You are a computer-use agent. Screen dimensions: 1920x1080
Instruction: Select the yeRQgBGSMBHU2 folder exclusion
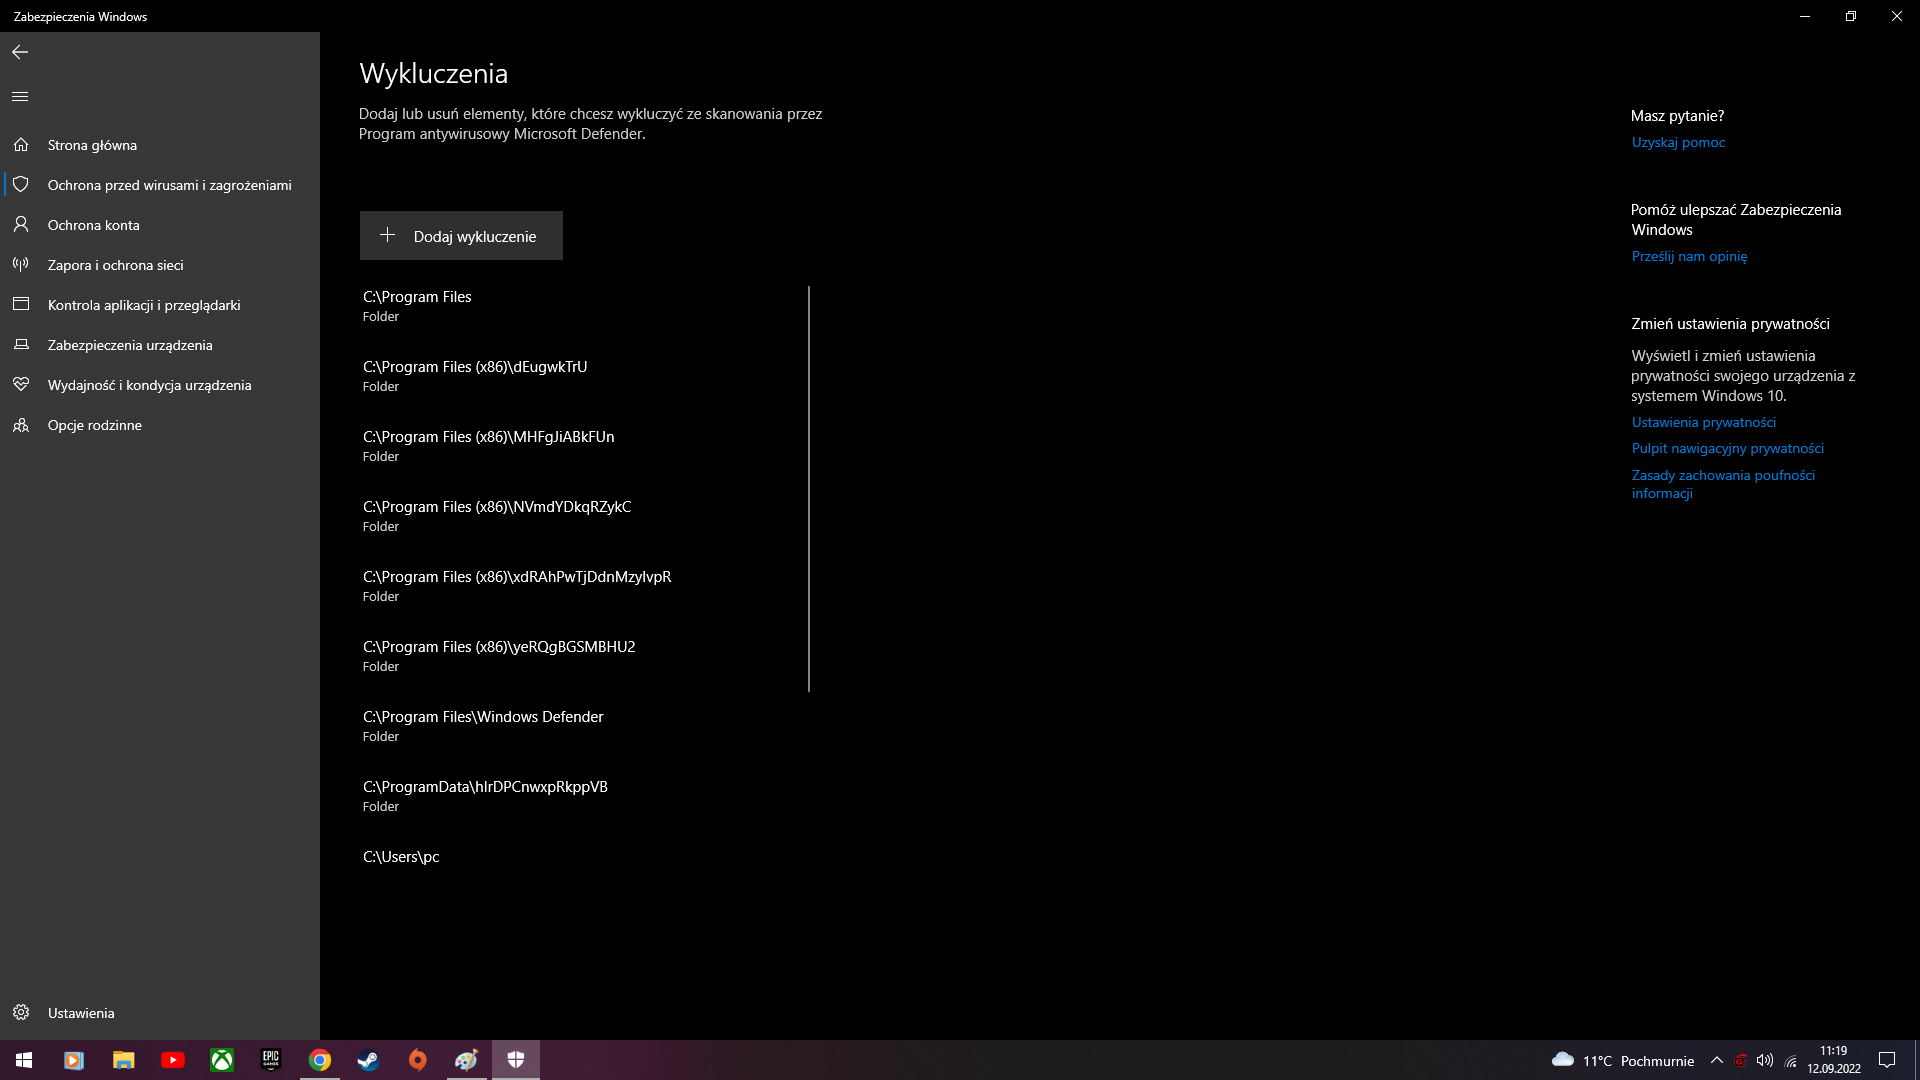[582, 656]
